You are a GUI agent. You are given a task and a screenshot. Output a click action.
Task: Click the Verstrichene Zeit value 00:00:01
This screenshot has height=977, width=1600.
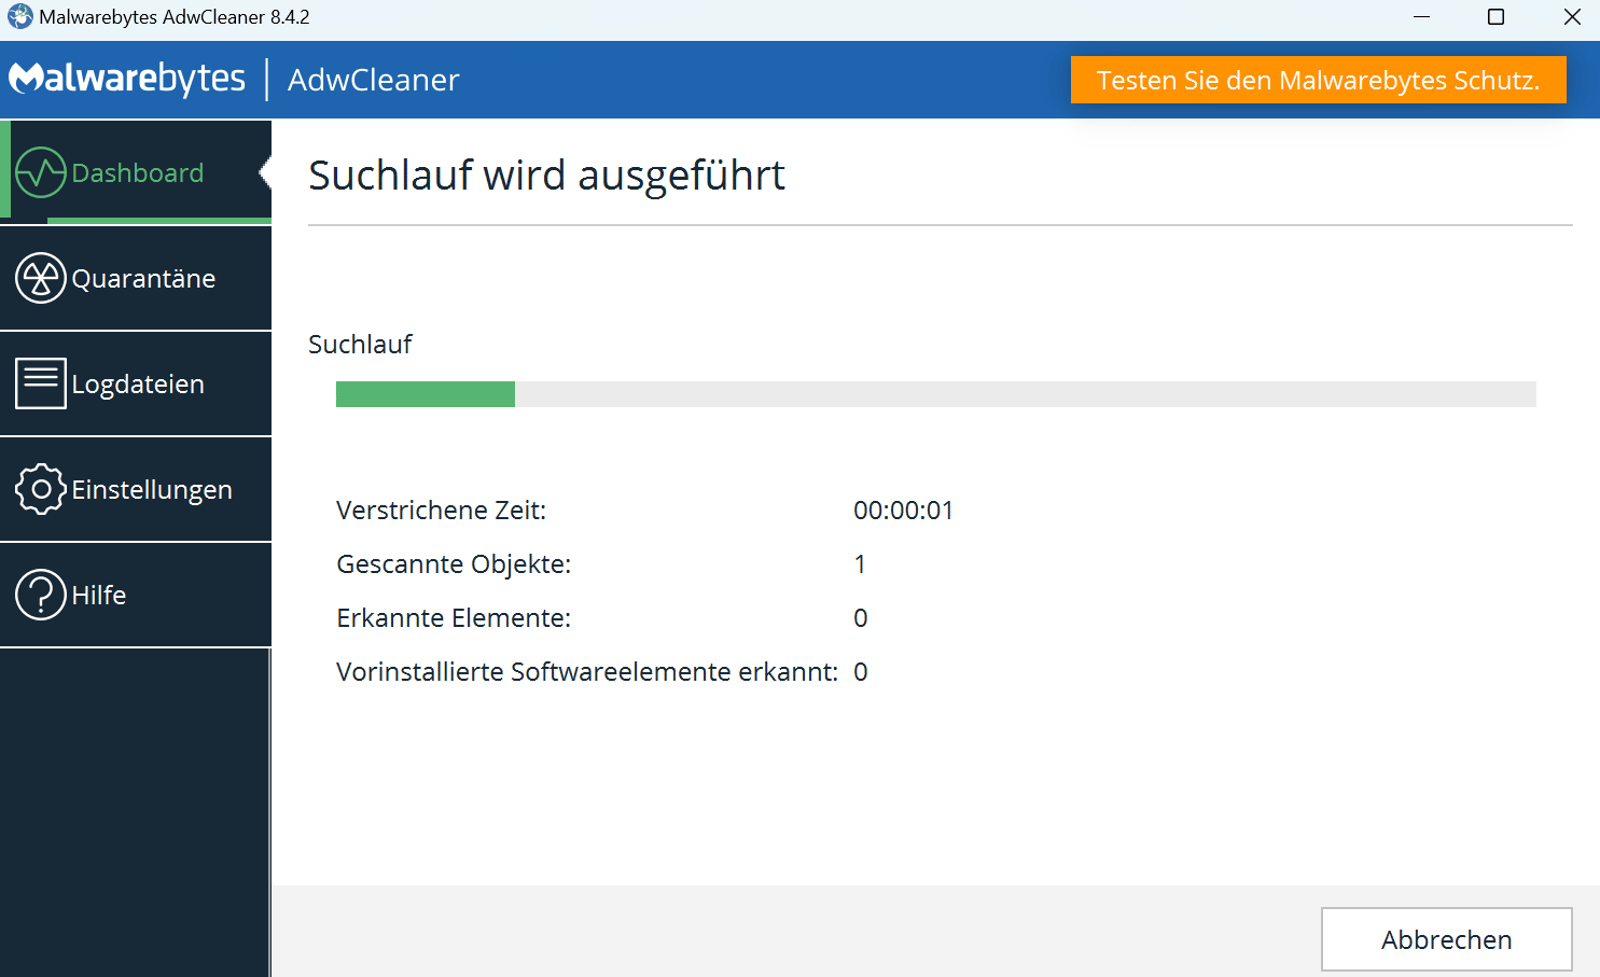click(904, 510)
